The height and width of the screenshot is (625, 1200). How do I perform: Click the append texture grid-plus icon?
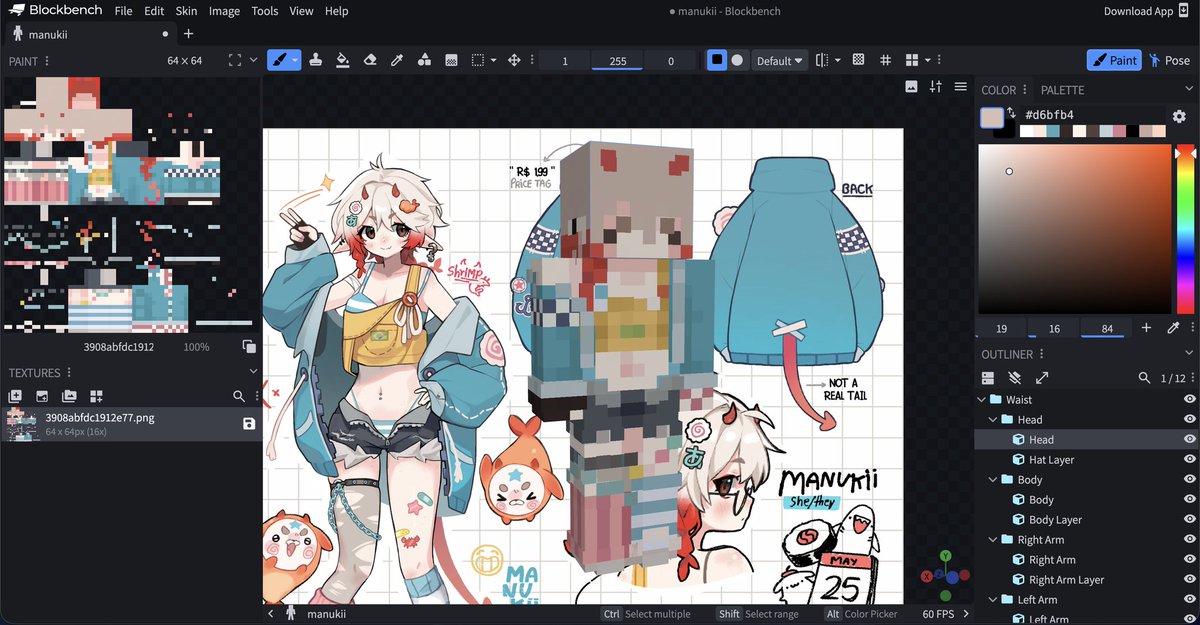(x=96, y=396)
